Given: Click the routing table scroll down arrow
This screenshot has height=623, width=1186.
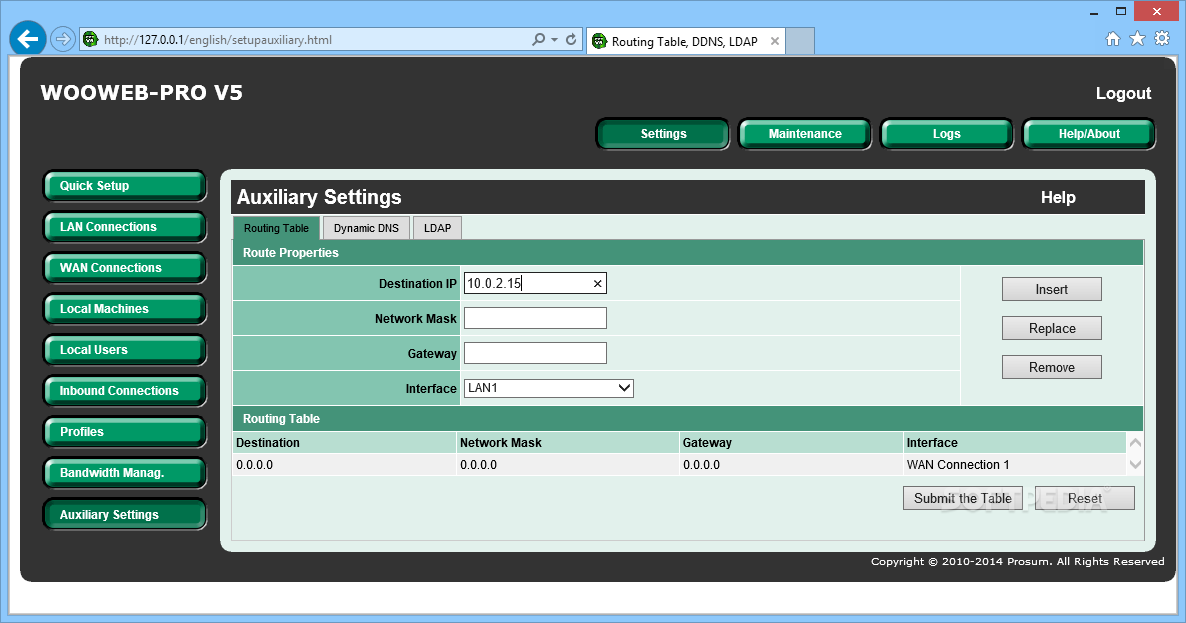Looking at the screenshot, I should point(1135,464).
